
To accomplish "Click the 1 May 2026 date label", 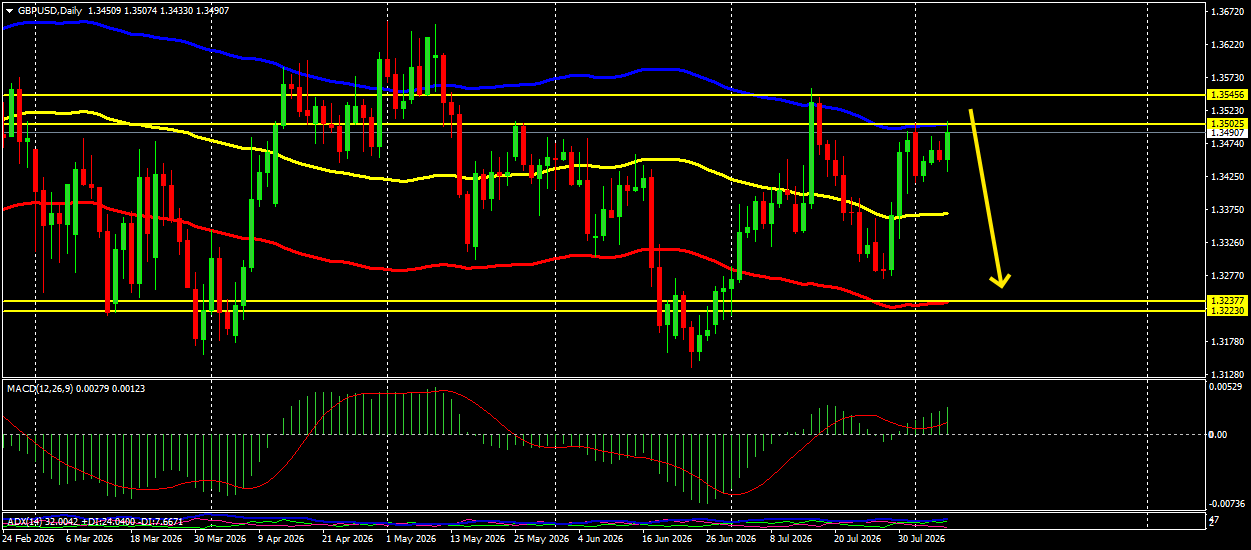I will [410, 538].
